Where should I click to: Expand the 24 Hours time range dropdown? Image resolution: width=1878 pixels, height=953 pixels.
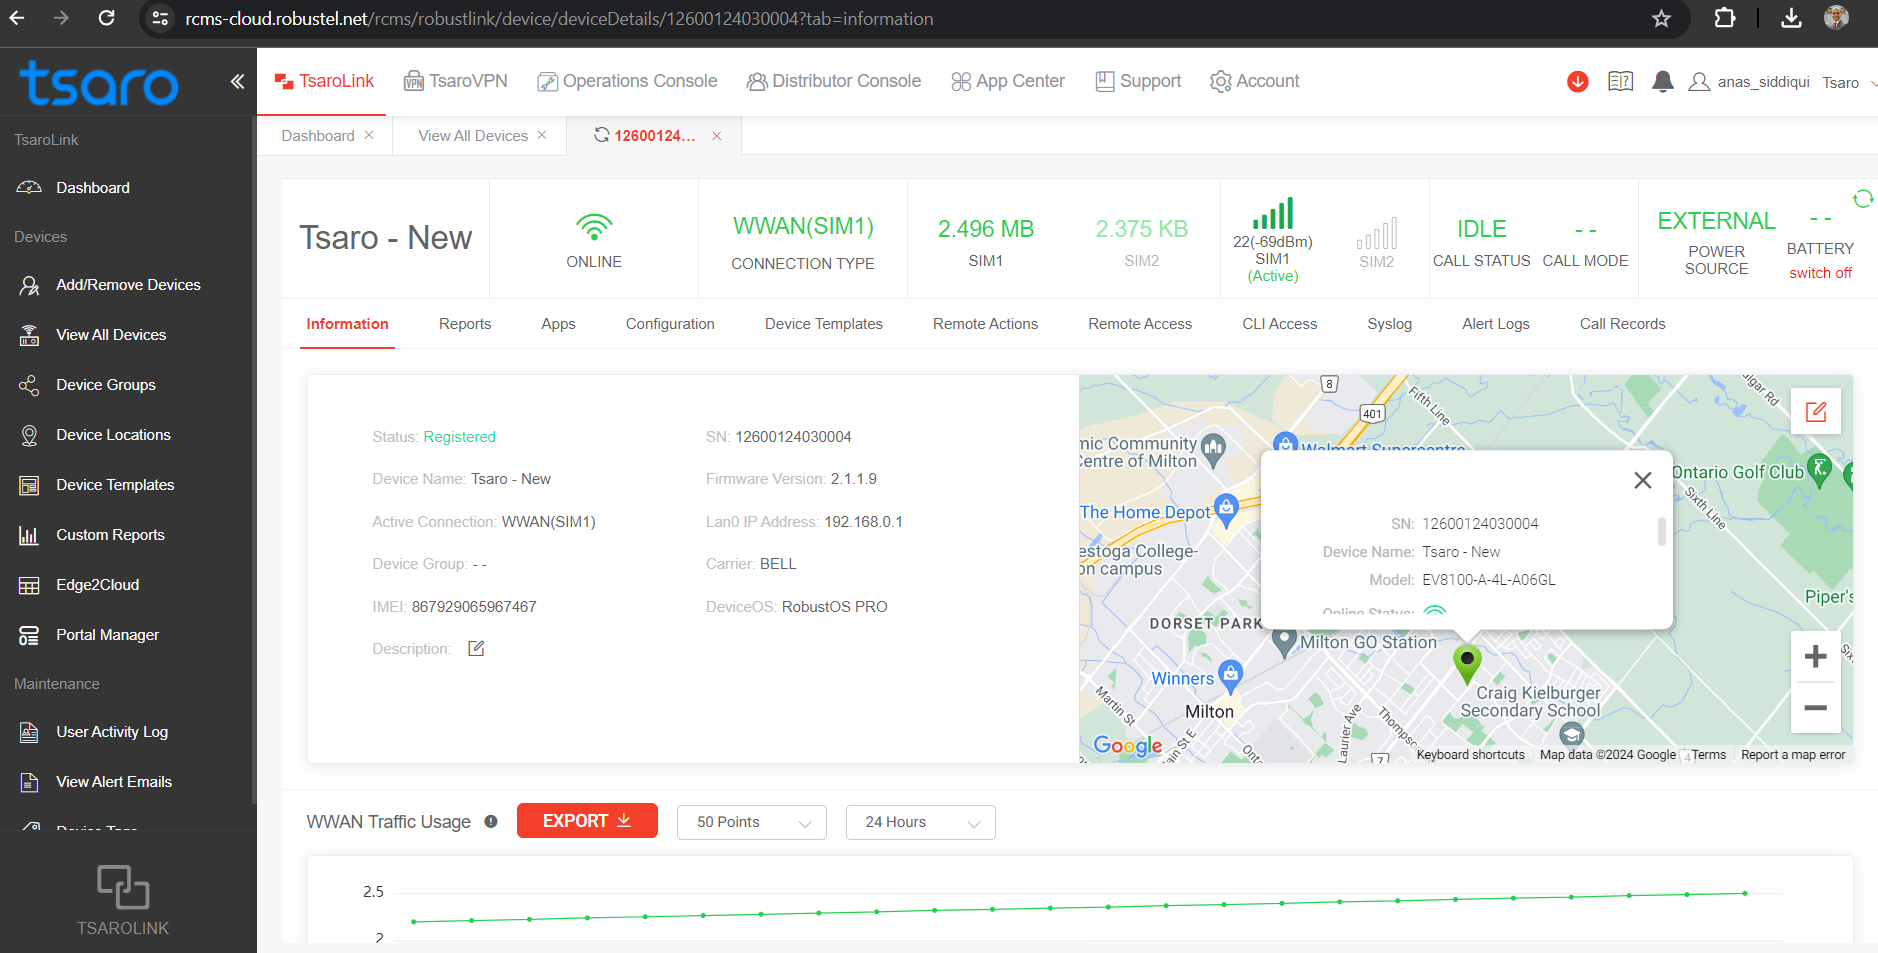[920, 822]
